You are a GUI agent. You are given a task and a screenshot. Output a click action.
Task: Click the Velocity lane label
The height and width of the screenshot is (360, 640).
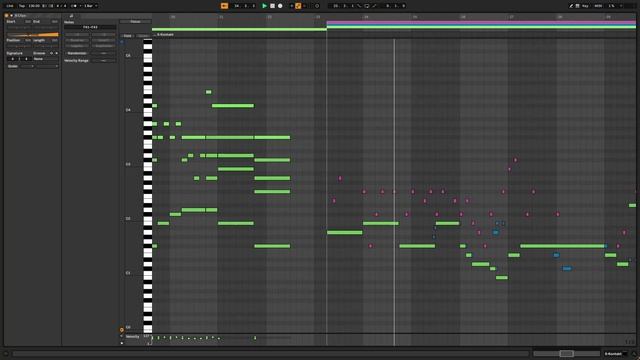(133, 337)
